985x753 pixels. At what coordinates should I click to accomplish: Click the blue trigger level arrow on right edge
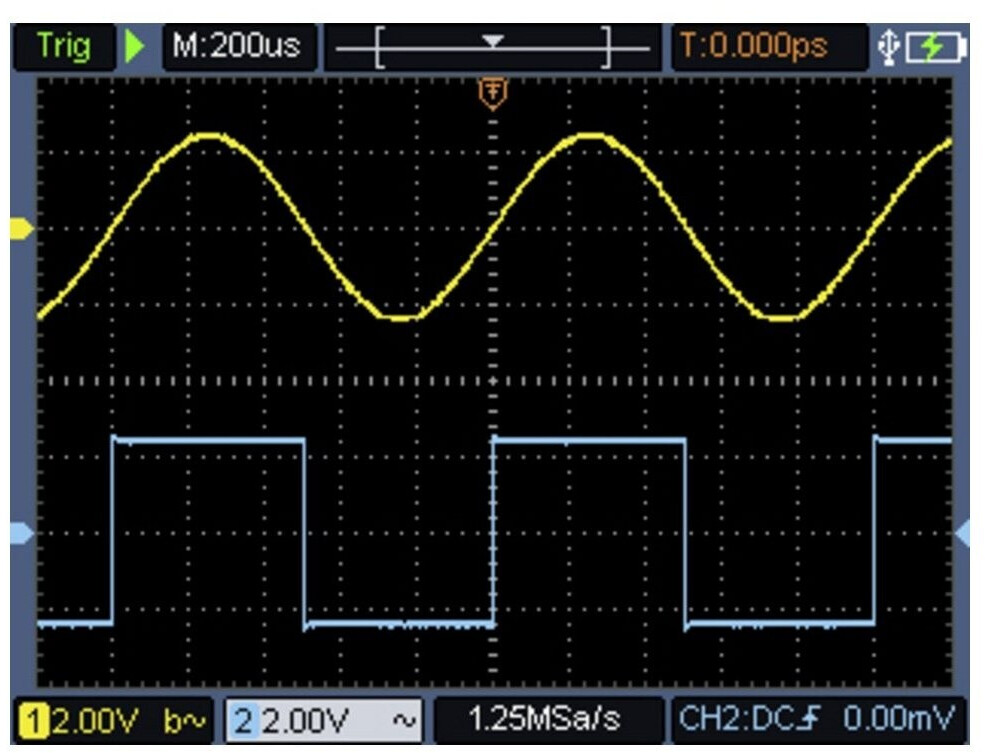tap(963, 533)
